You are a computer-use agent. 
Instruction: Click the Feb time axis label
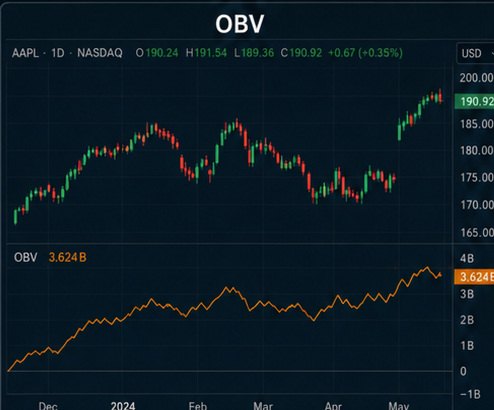point(198,406)
